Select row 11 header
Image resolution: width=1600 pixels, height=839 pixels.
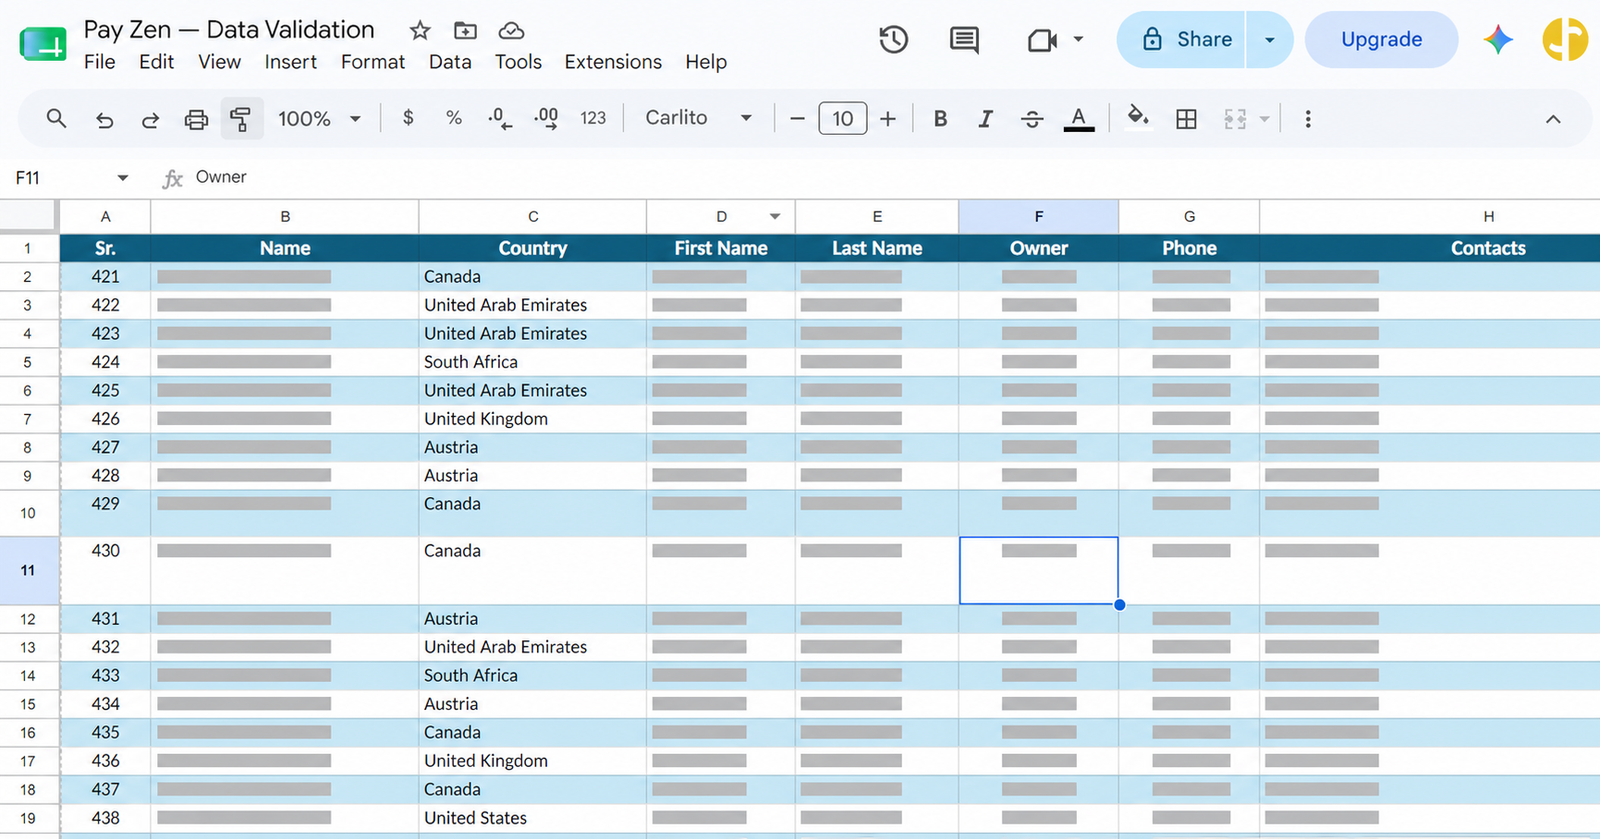(x=28, y=570)
